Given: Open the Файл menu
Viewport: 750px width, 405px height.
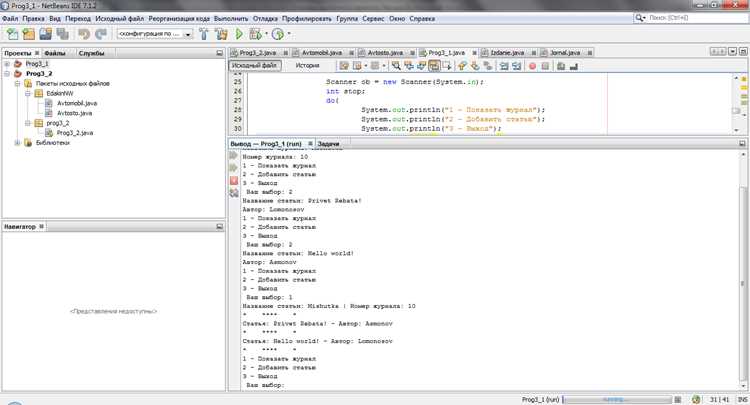Looking at the screenshot, I should [10, 19].
